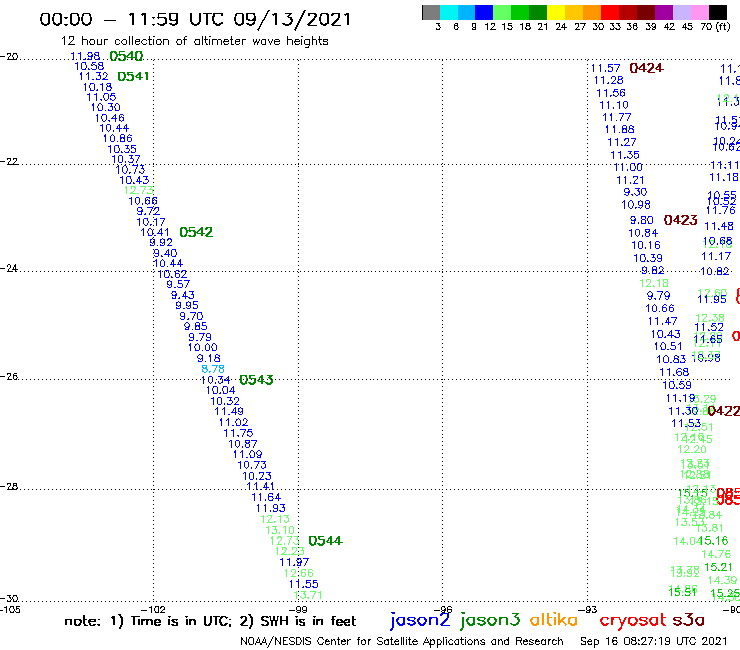The width and height of the screenshot is (740, 650).
Task: Click the wave height value 11.57
Action: point(606,68)
